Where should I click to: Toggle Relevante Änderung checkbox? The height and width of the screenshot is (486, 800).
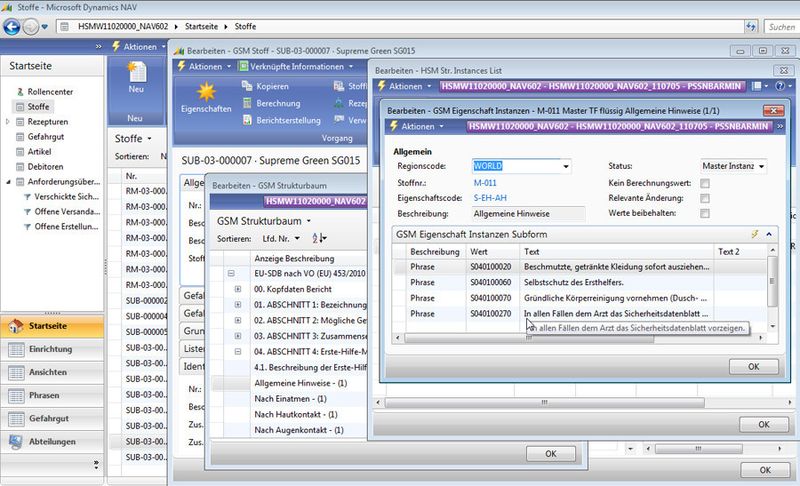point(705,198)
